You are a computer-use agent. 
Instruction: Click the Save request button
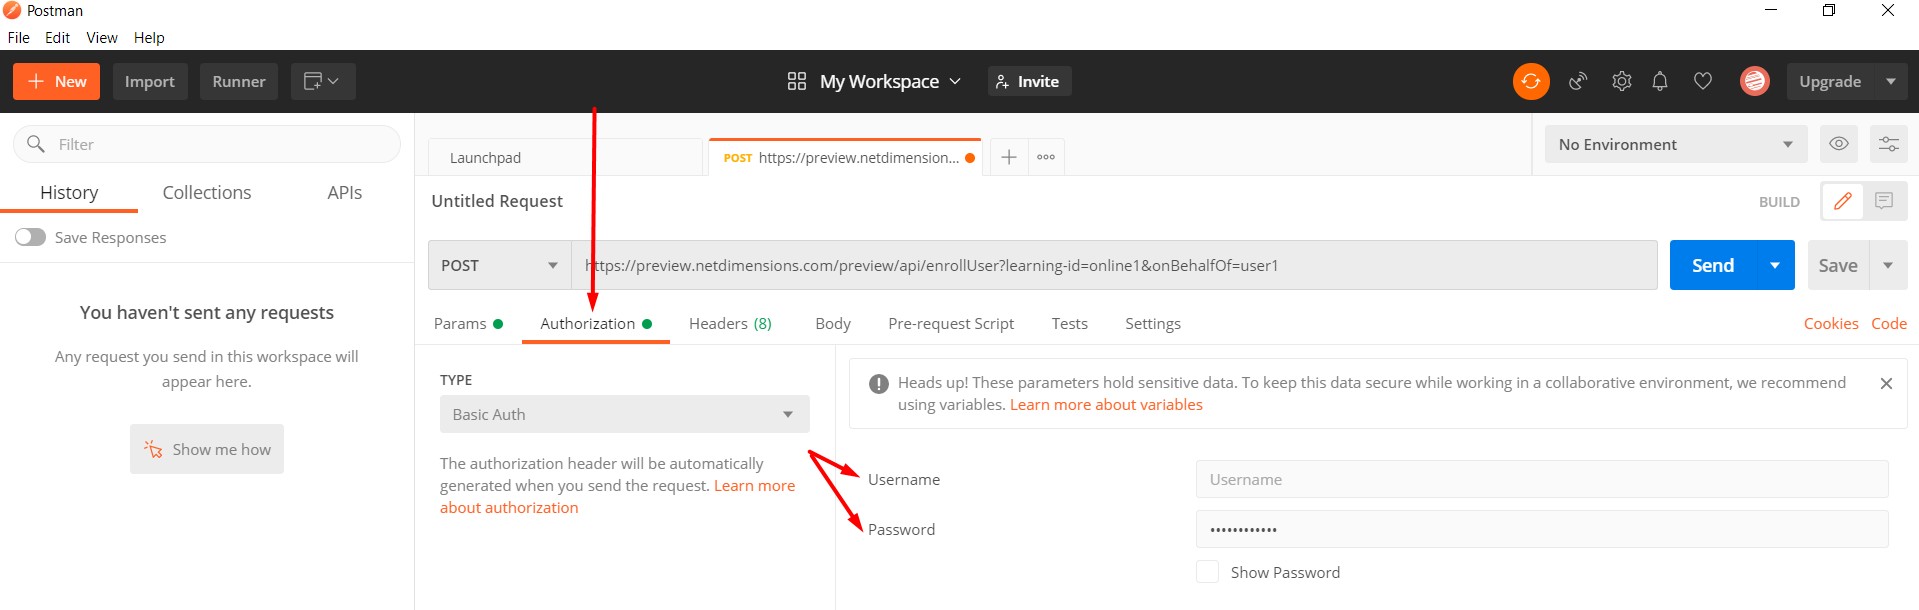click(x=1838, y=265)
